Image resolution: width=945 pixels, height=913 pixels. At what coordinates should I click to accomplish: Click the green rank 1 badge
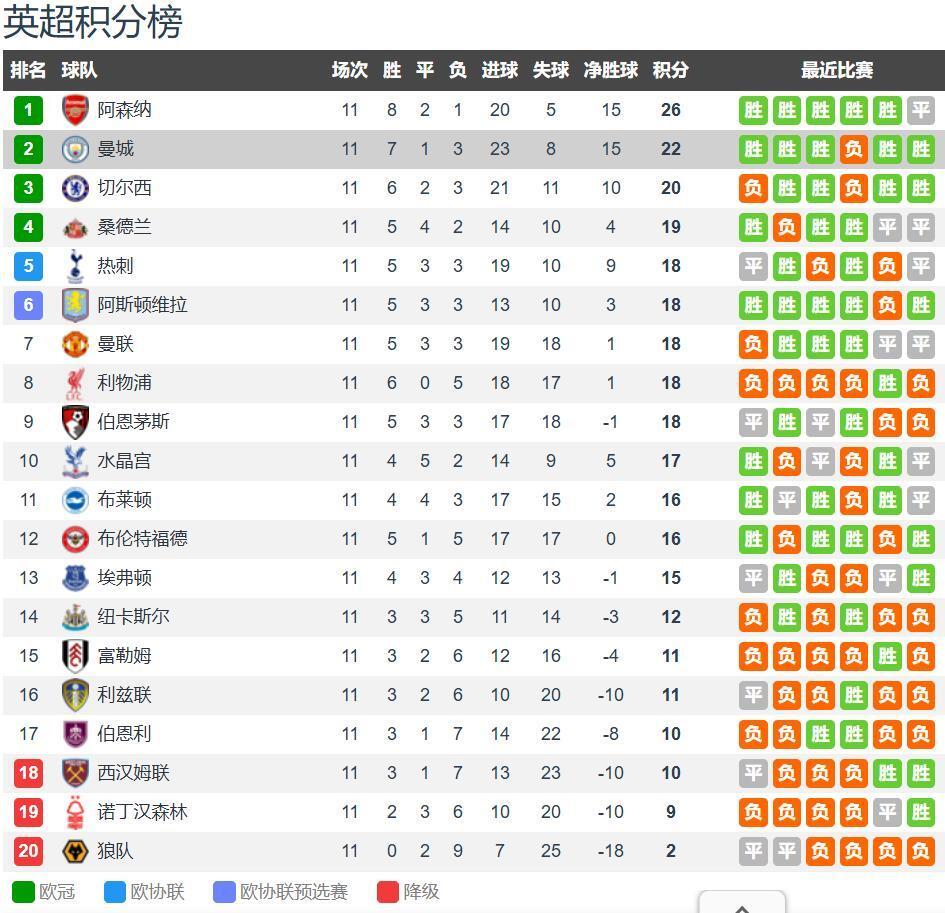pos(28,110)
